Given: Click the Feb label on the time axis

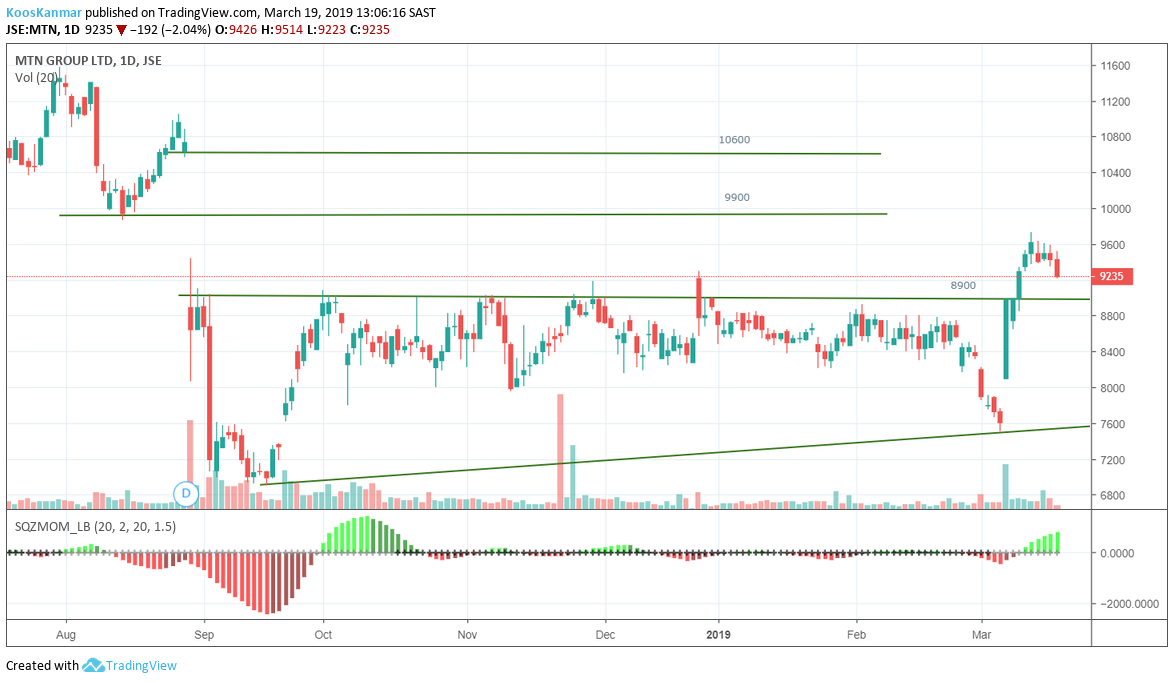Looking at the screenshot, I should pyautogui.click(x=857, y=635).
